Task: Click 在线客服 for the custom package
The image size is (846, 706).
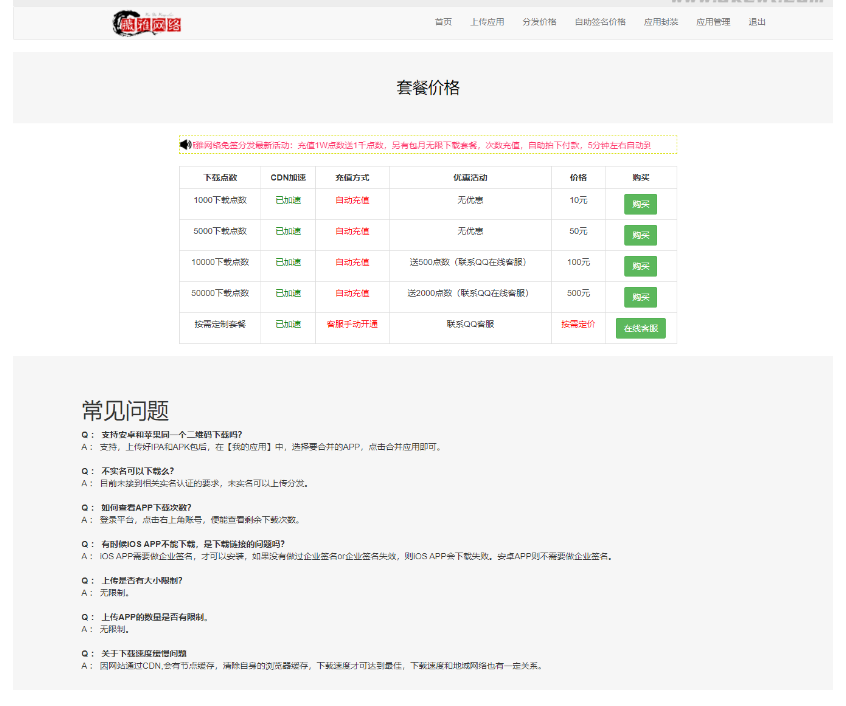Action: 639,328
